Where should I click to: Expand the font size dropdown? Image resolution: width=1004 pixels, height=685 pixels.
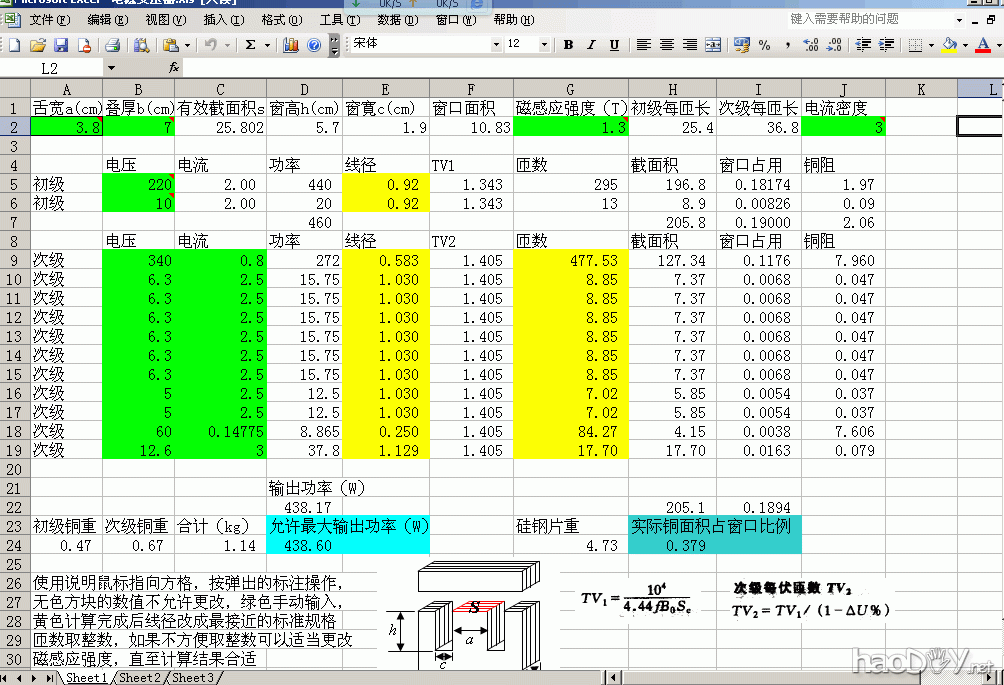coord(544,45)
